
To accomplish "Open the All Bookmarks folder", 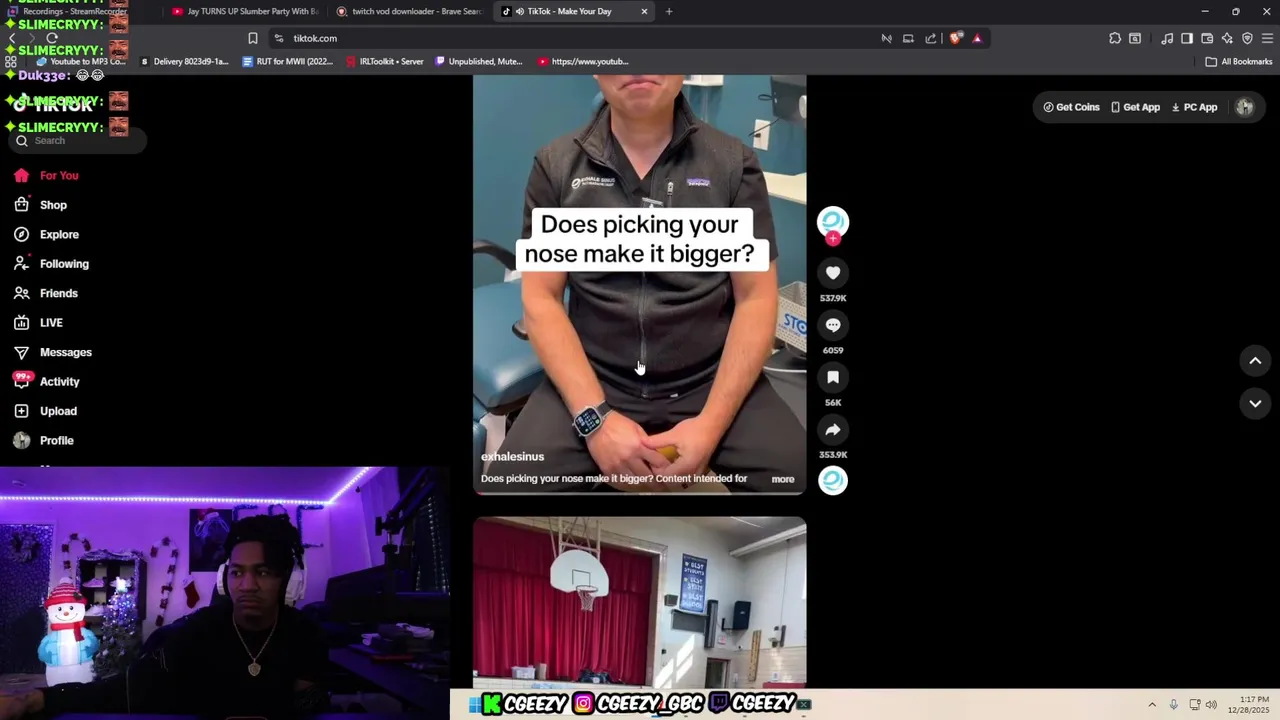I will [x=1238, y=61].
